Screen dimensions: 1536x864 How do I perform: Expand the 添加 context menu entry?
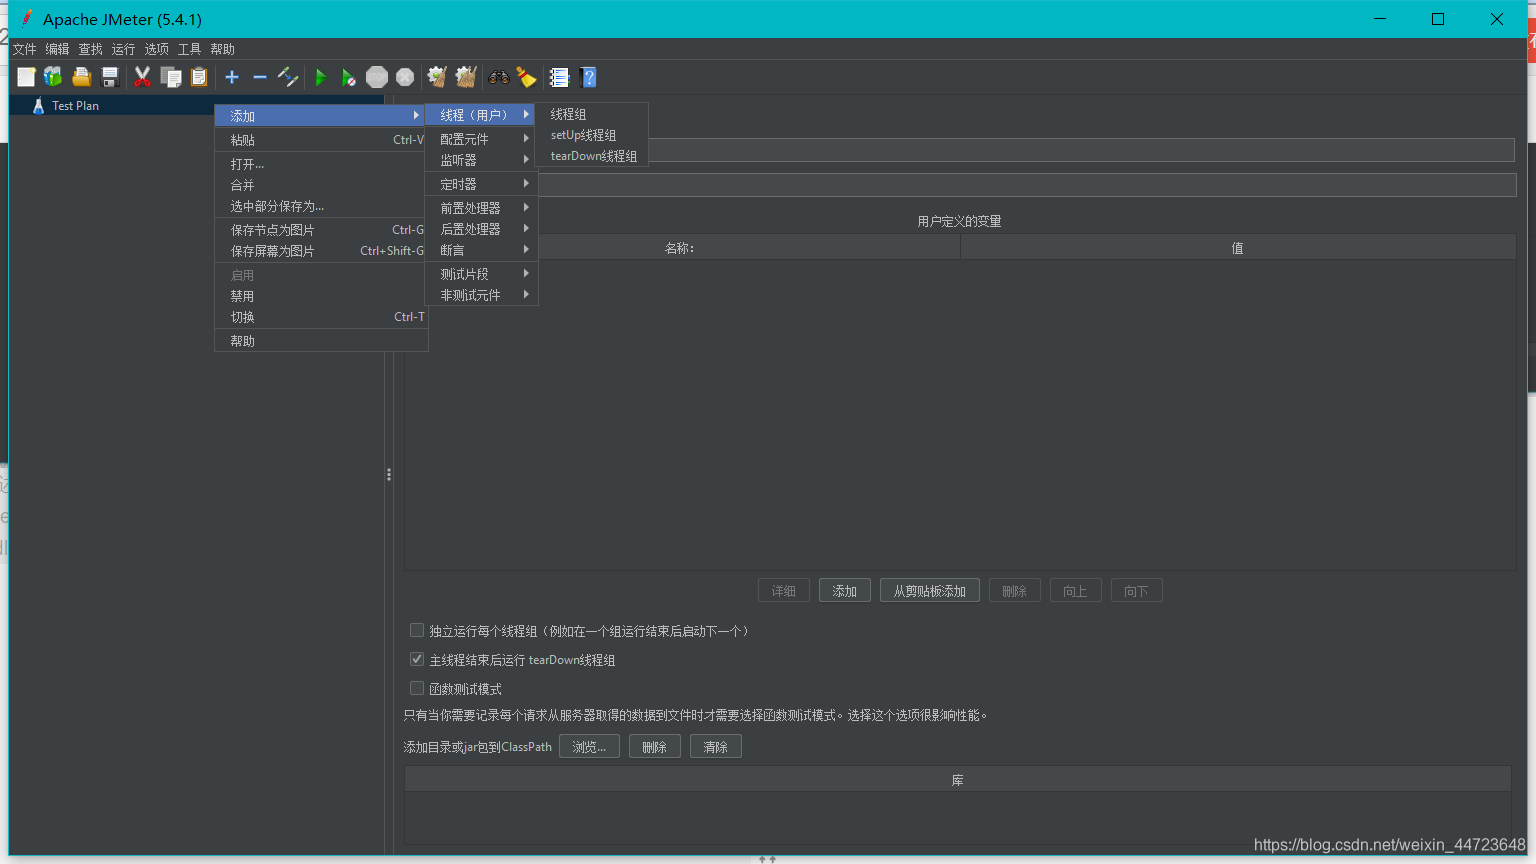(x=320, y=116)
